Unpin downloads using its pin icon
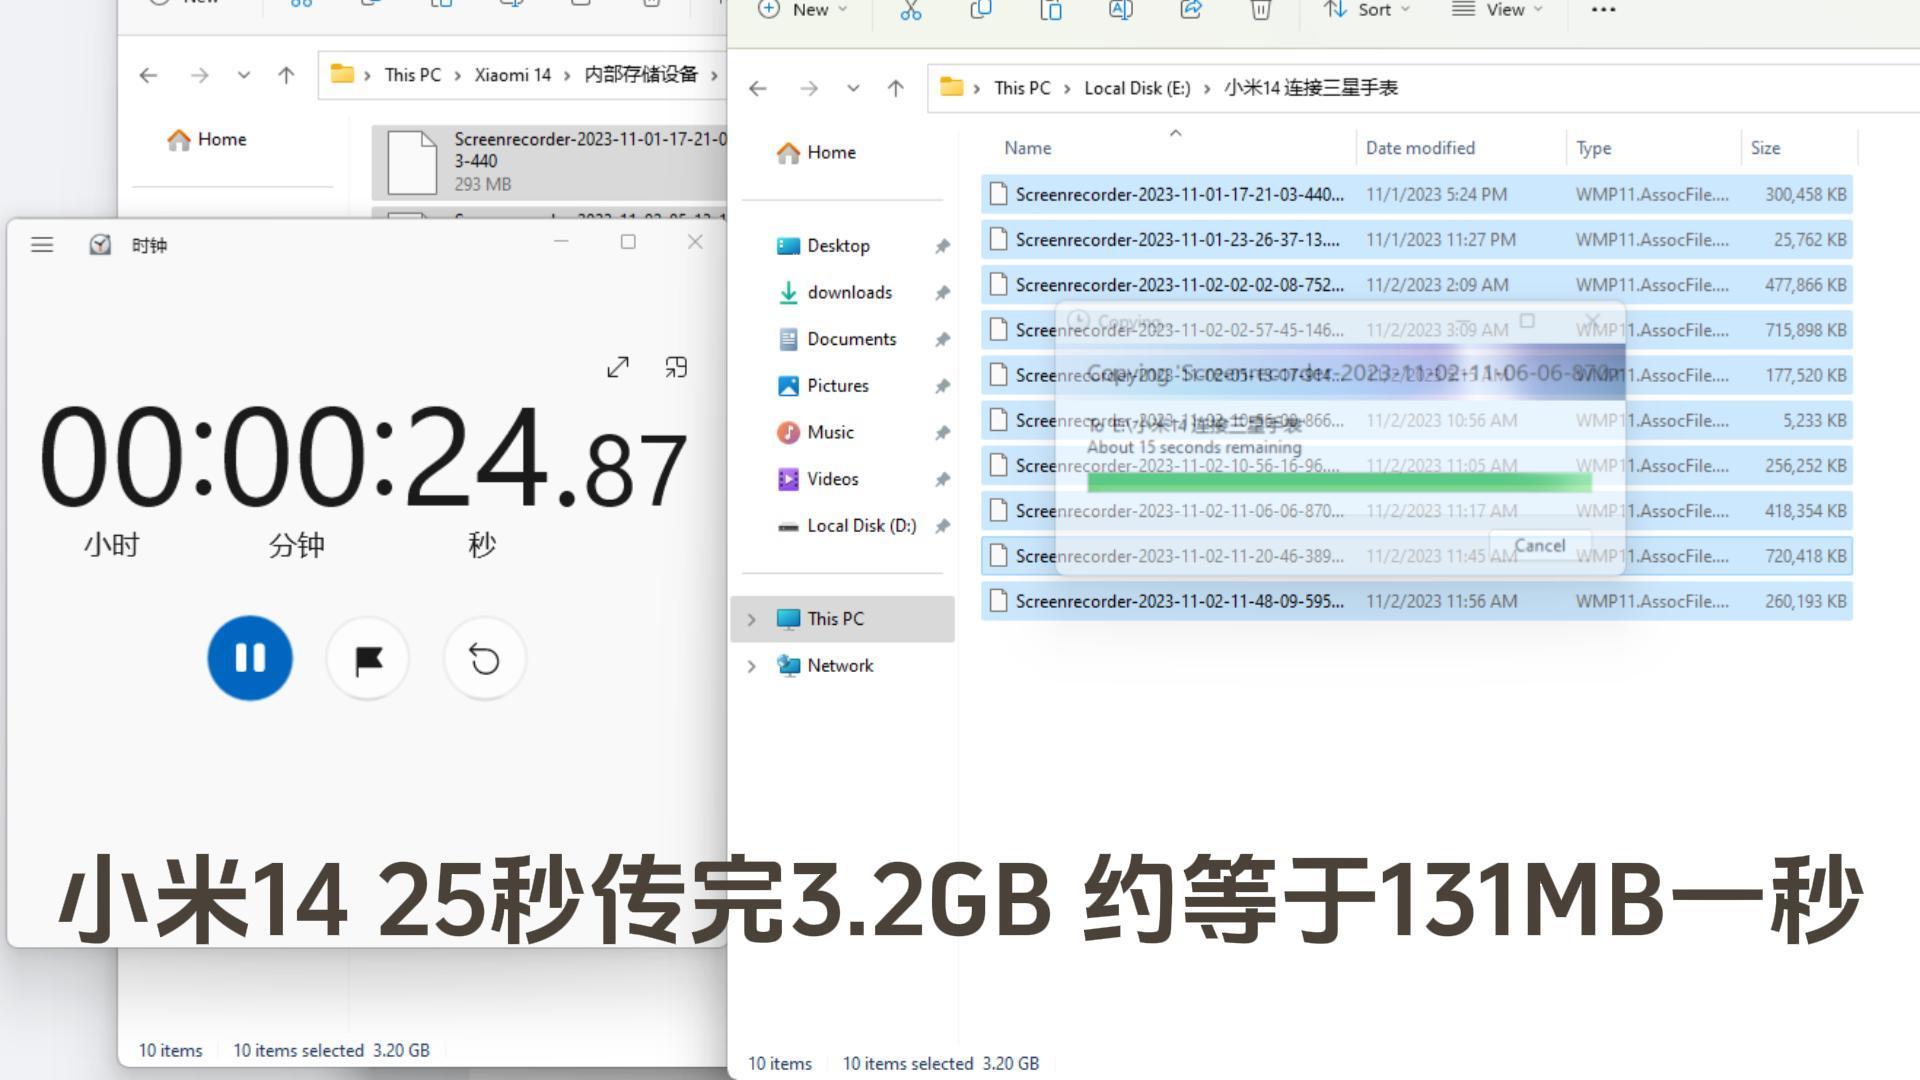 pyautogui.click(x=941, y=293)
